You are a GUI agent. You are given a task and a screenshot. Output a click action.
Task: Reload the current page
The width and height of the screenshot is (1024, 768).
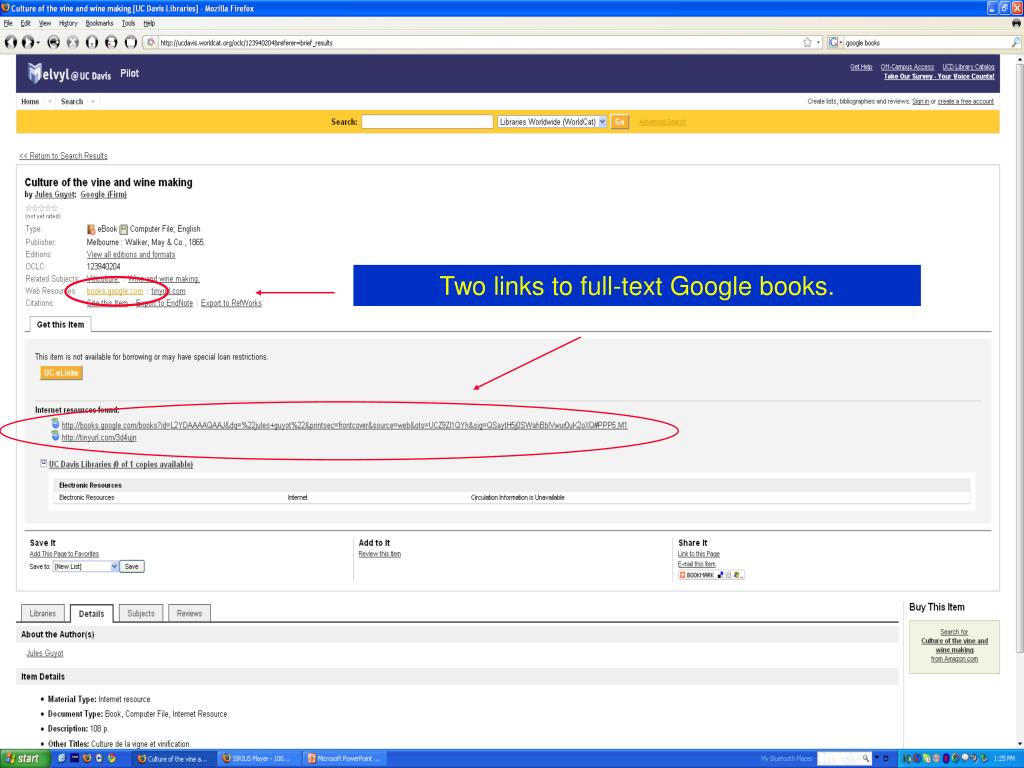[54, 42]
